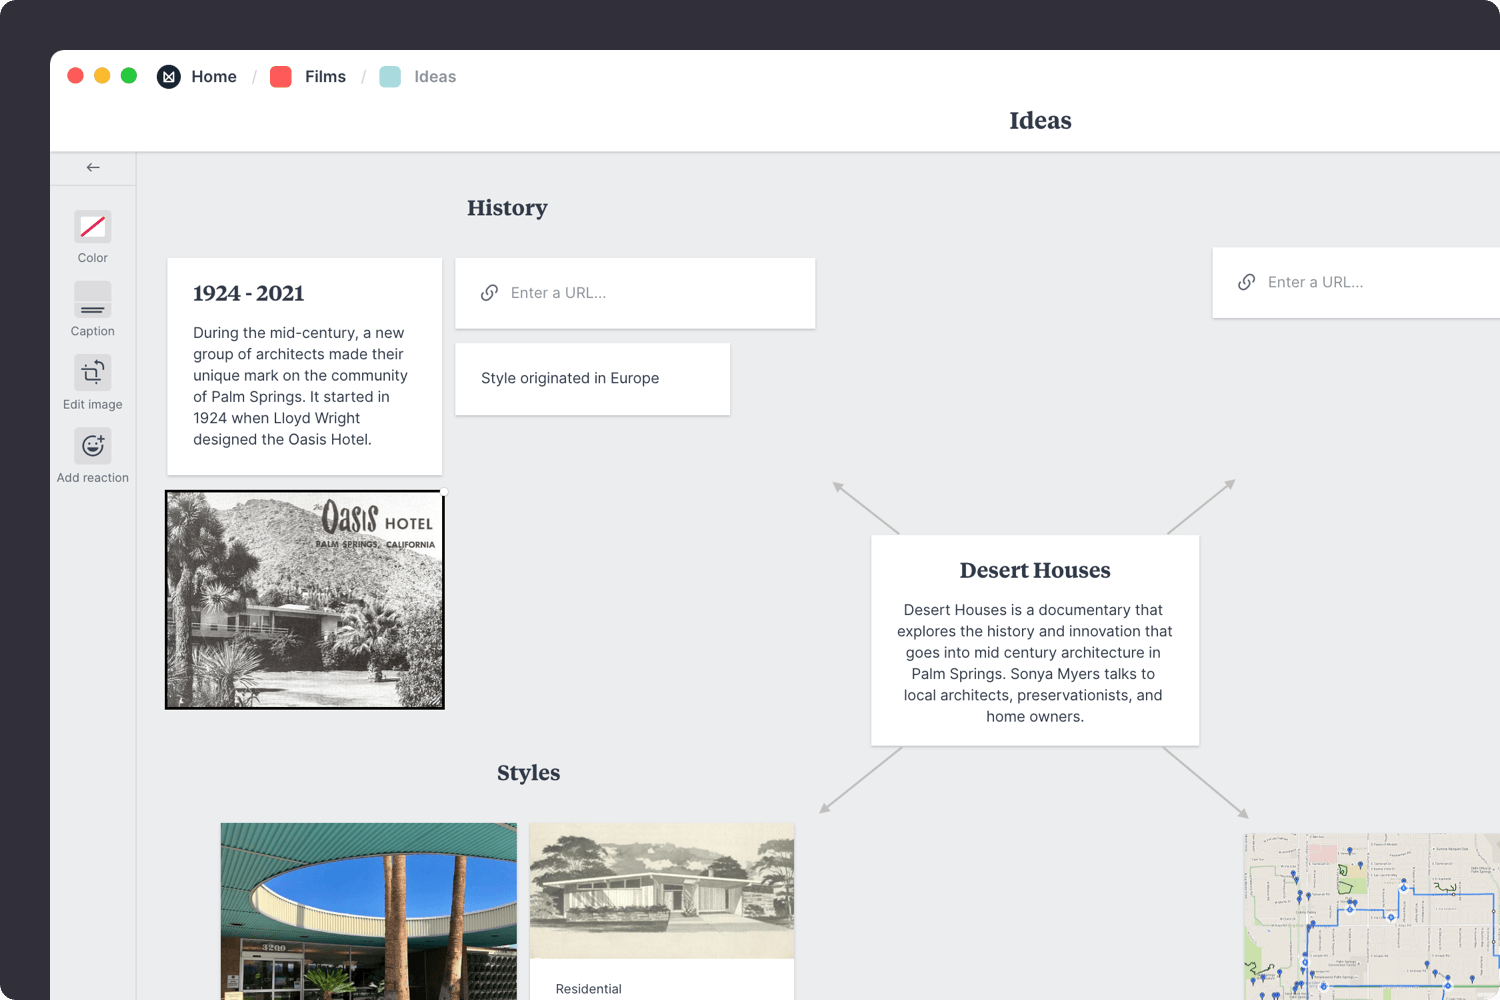1500x1000 pixels.
Task: Collapse the sidebar with the back arrow
Action: 92,167
